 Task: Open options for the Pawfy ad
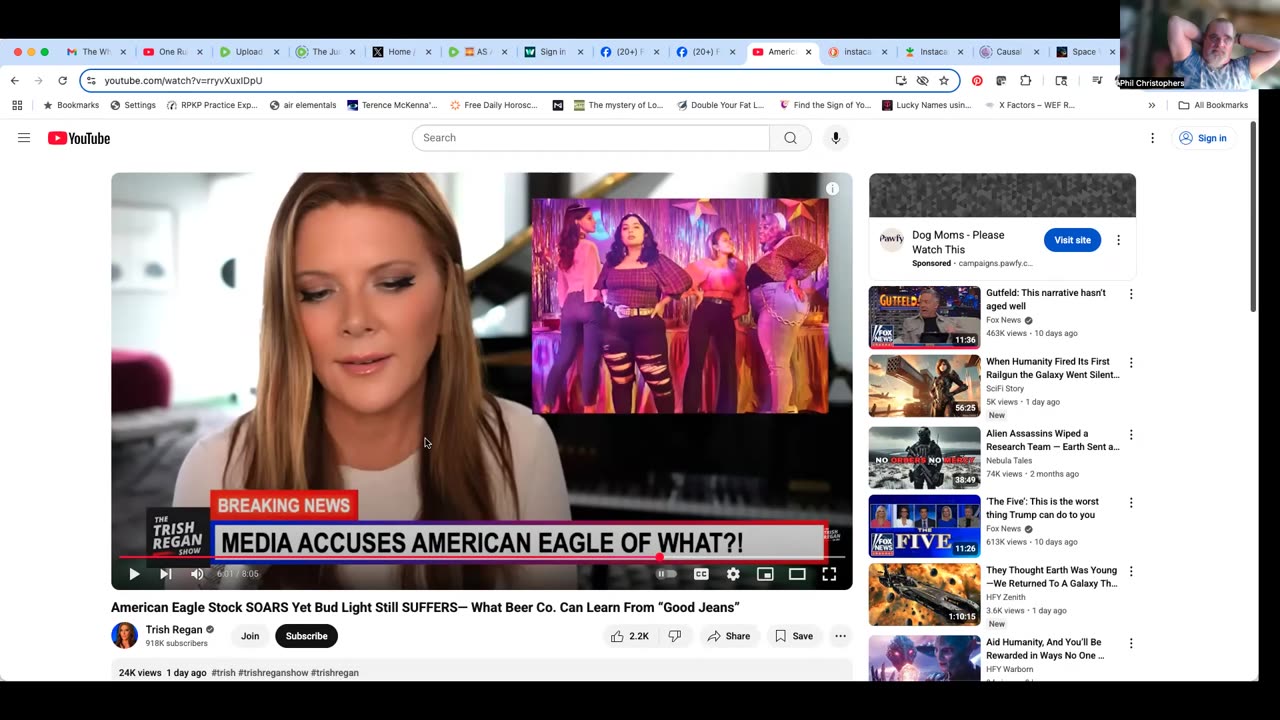1118,240
